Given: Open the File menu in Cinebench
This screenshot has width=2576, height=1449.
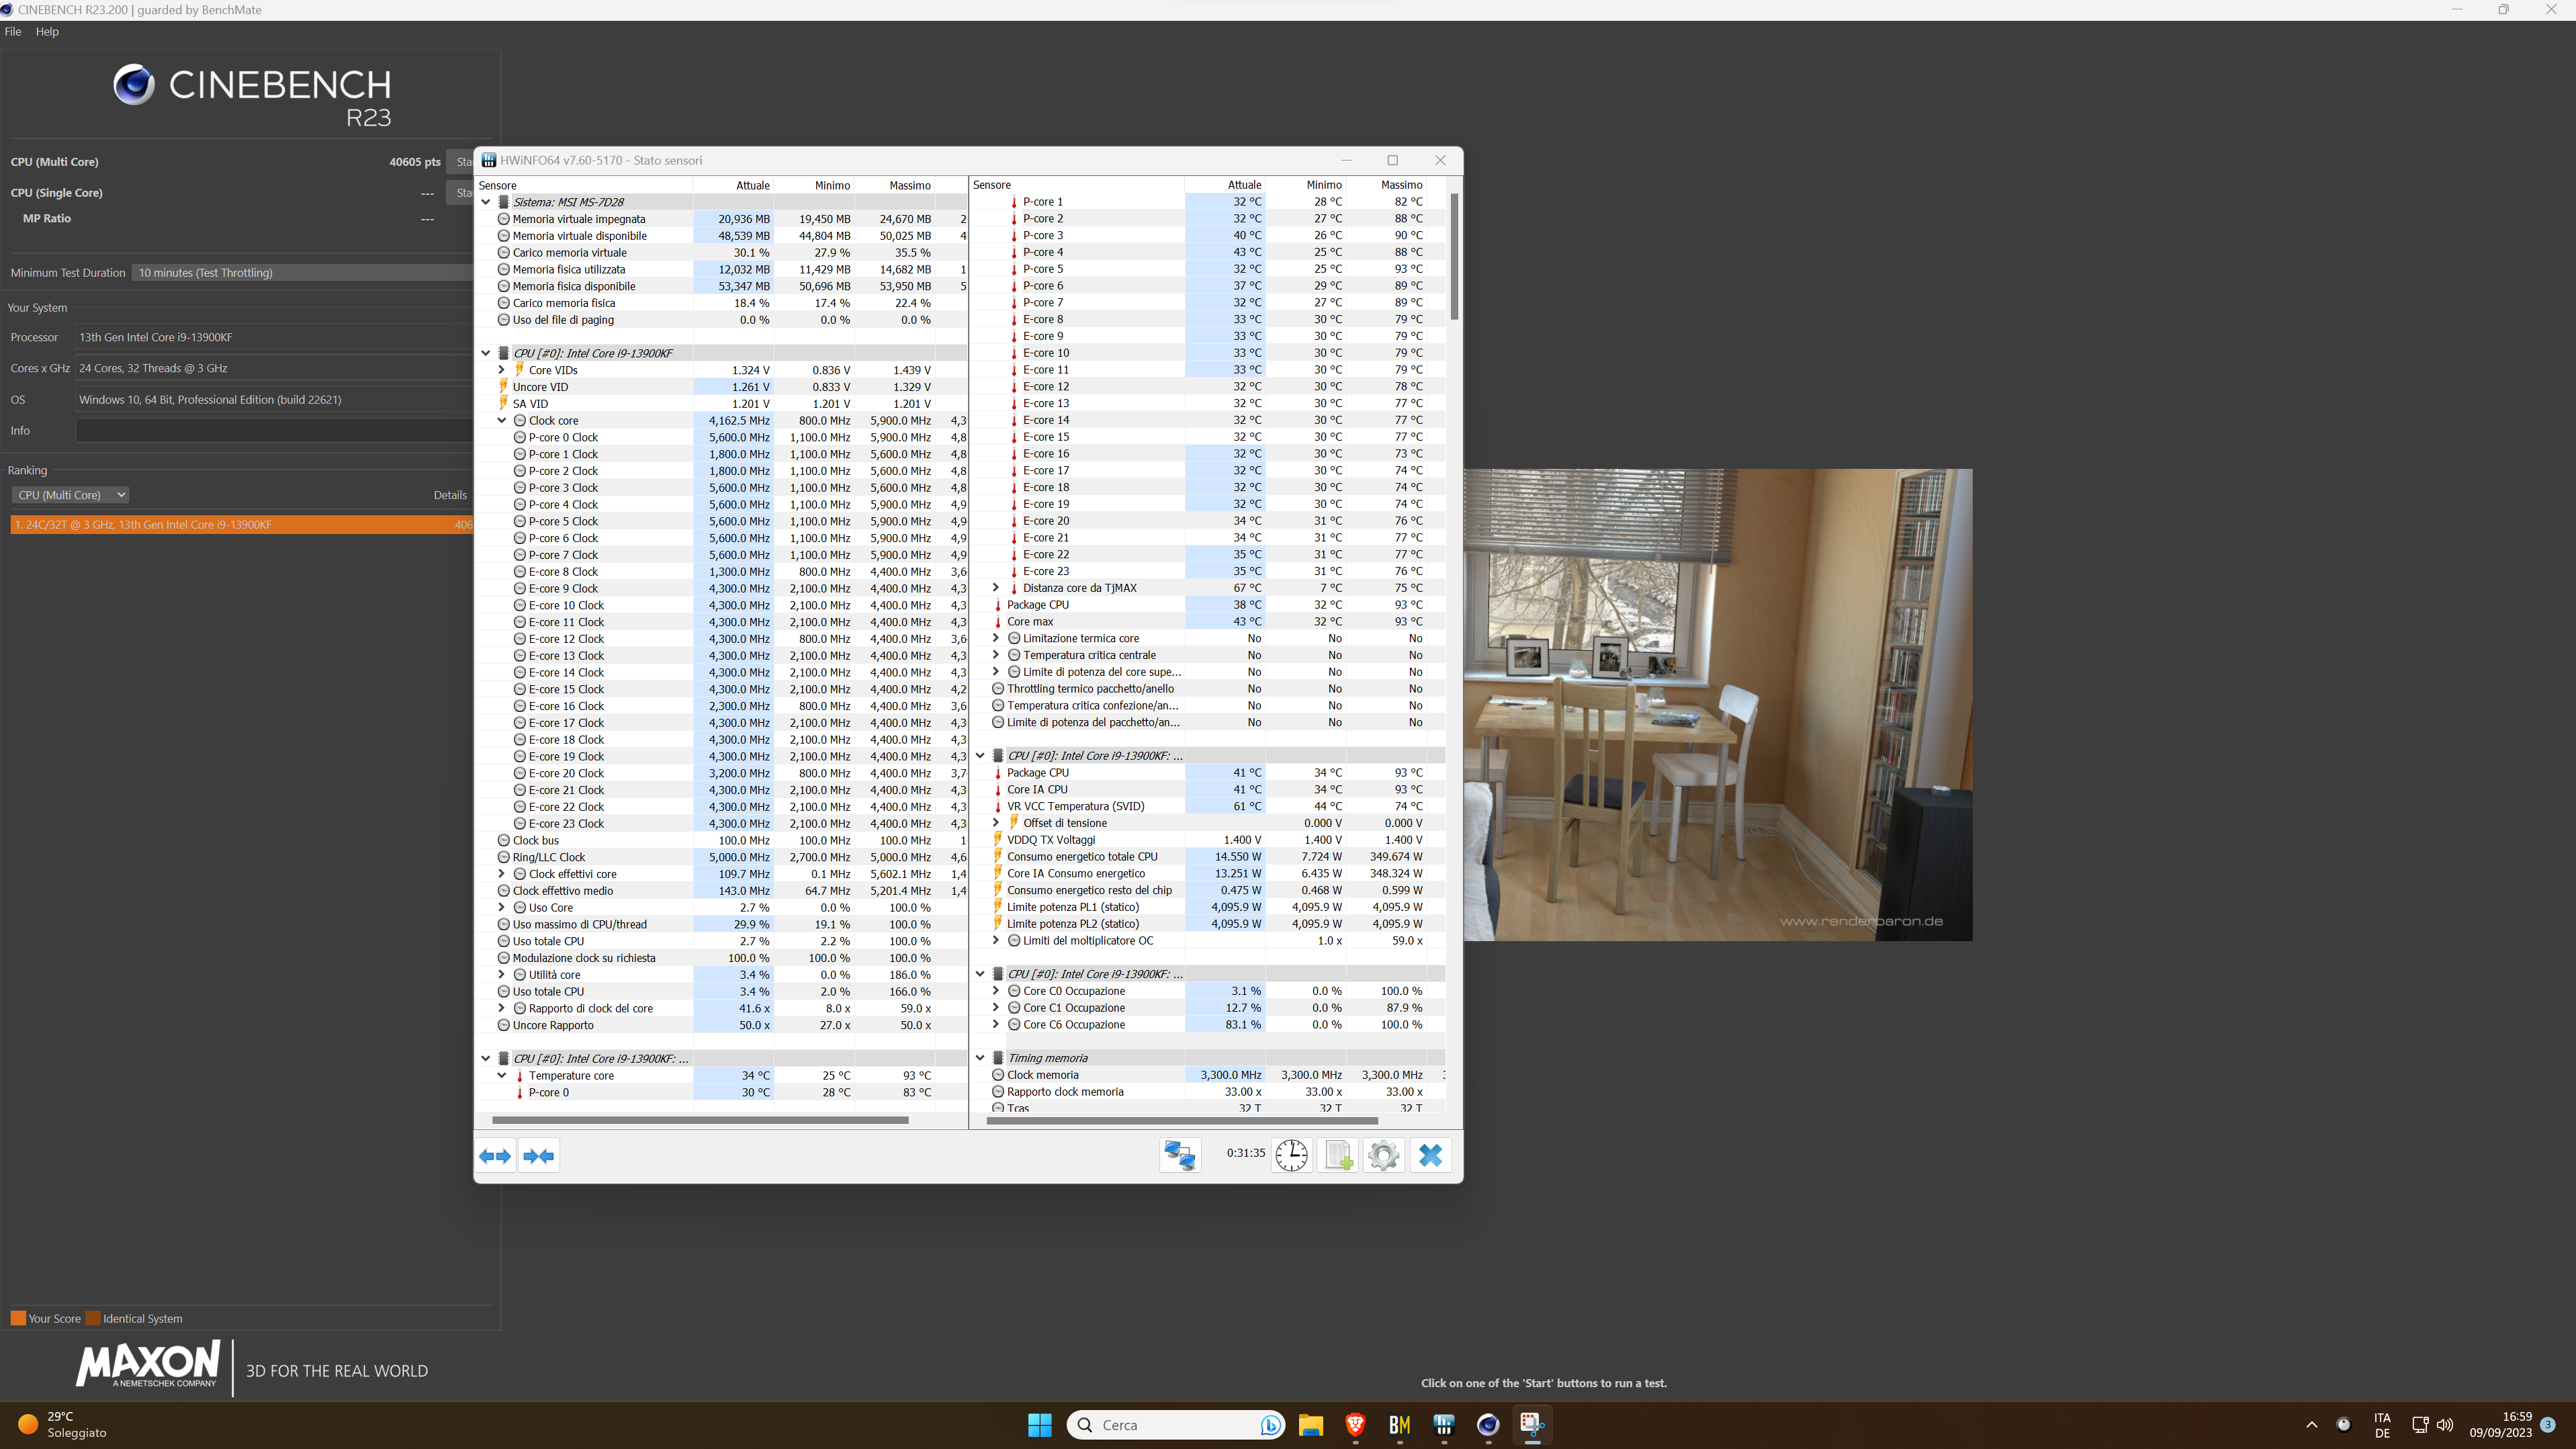Looking at the screenshot, I should click(x=13, y=32).
